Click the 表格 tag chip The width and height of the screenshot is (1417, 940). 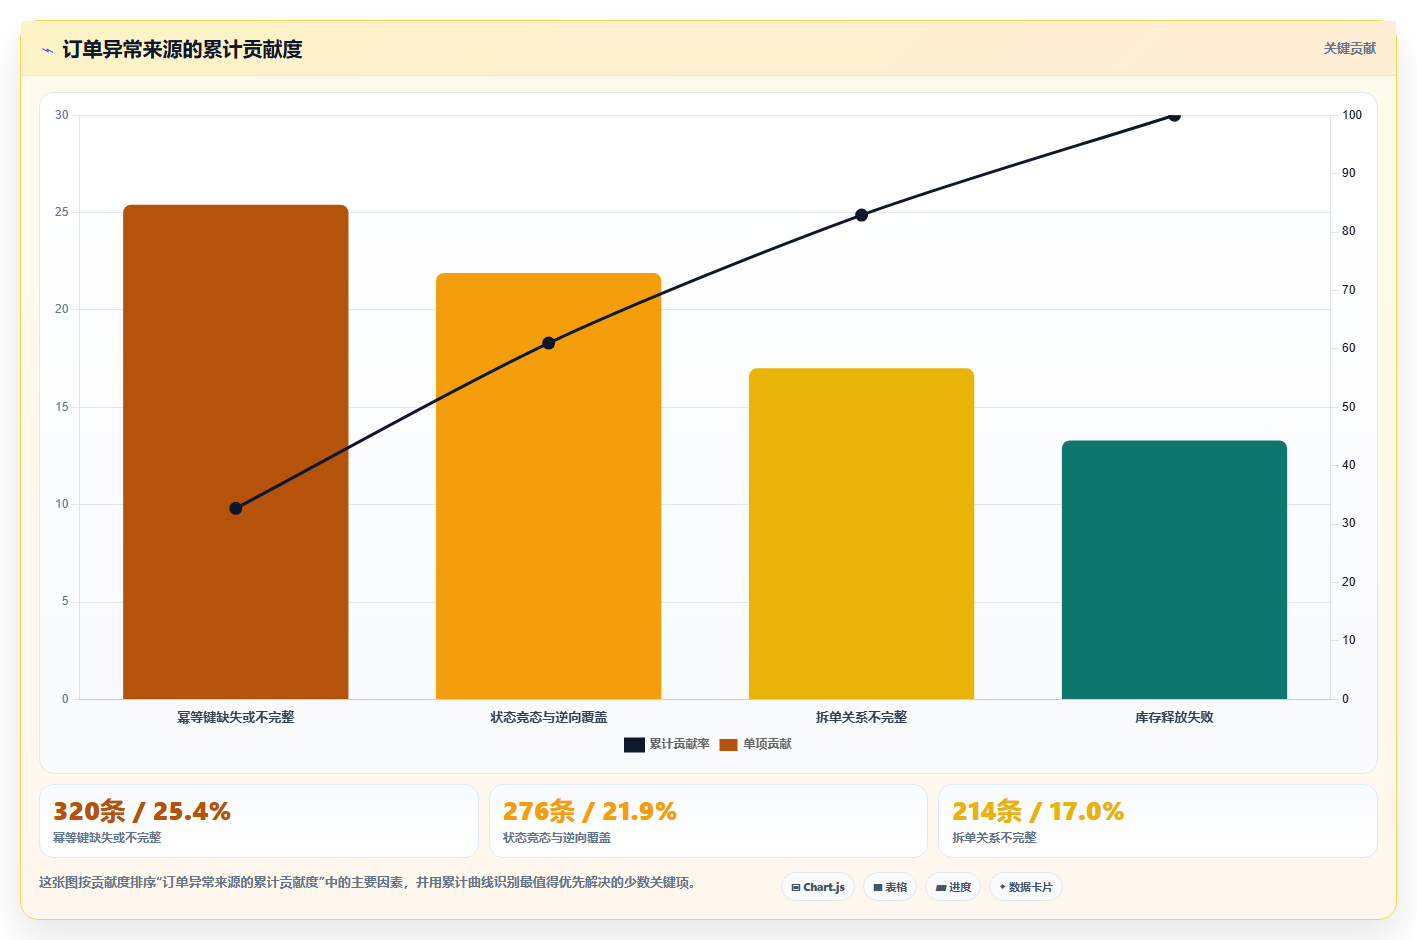pyautogui.click(x=890, y=887)
